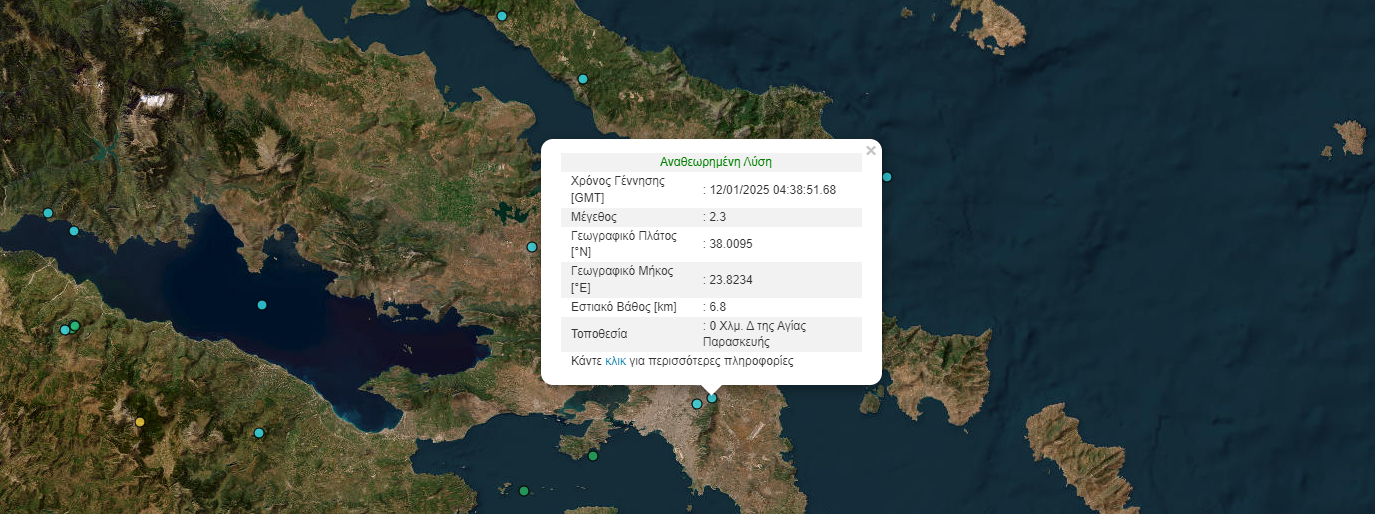Viewport: 1375px width, 514px height.
Task: Click the cyan marker southeast of the yellow marker
Action: [x=259, y=433]
